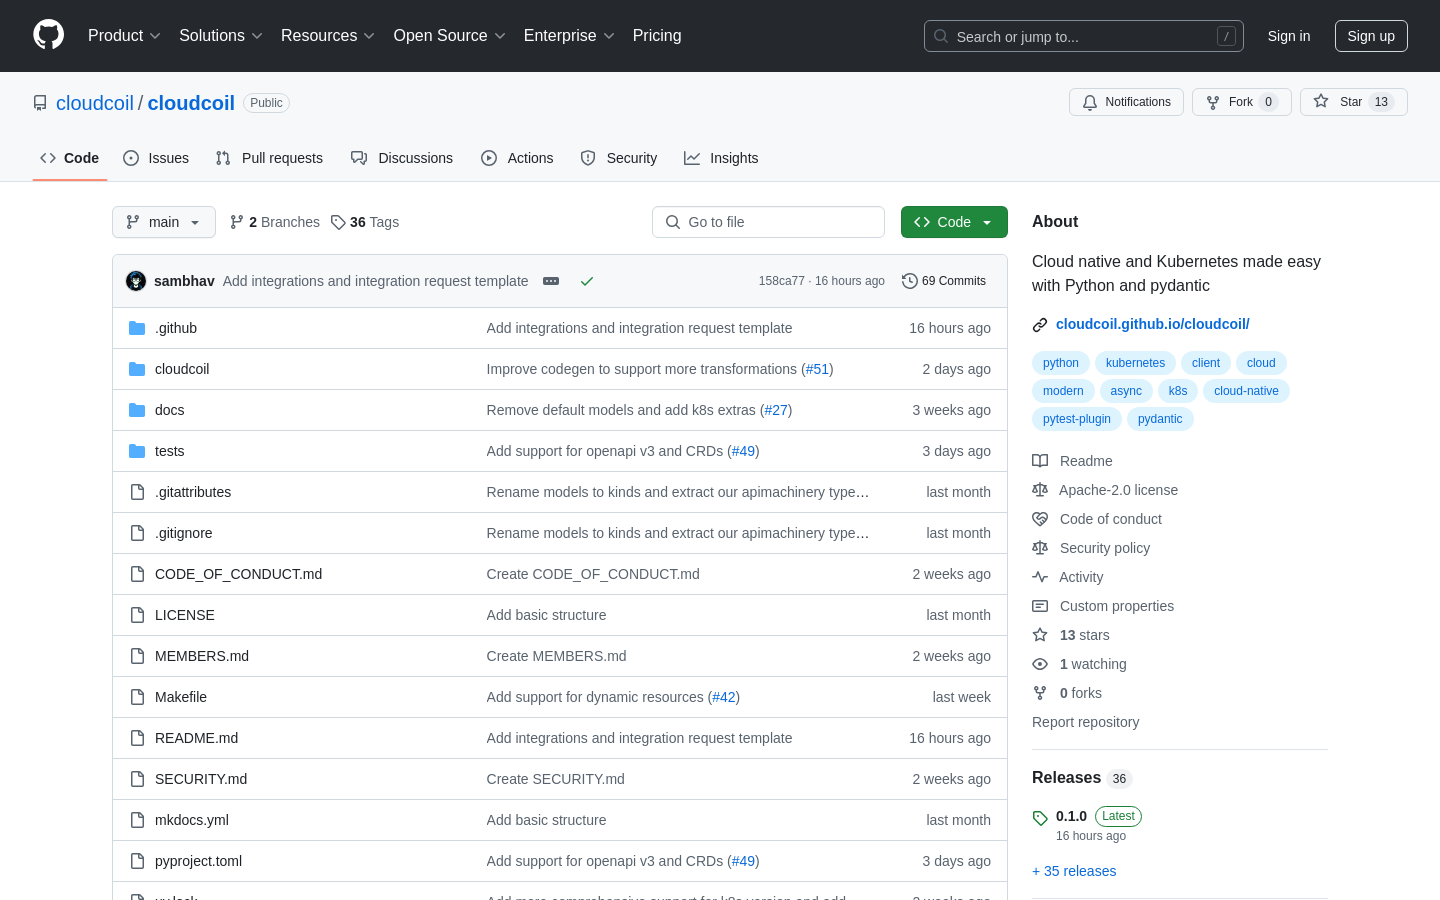Click the repository icon beside cloudcoil
This screenshot has height=900, width=1440.
click(x=40, y=103)
